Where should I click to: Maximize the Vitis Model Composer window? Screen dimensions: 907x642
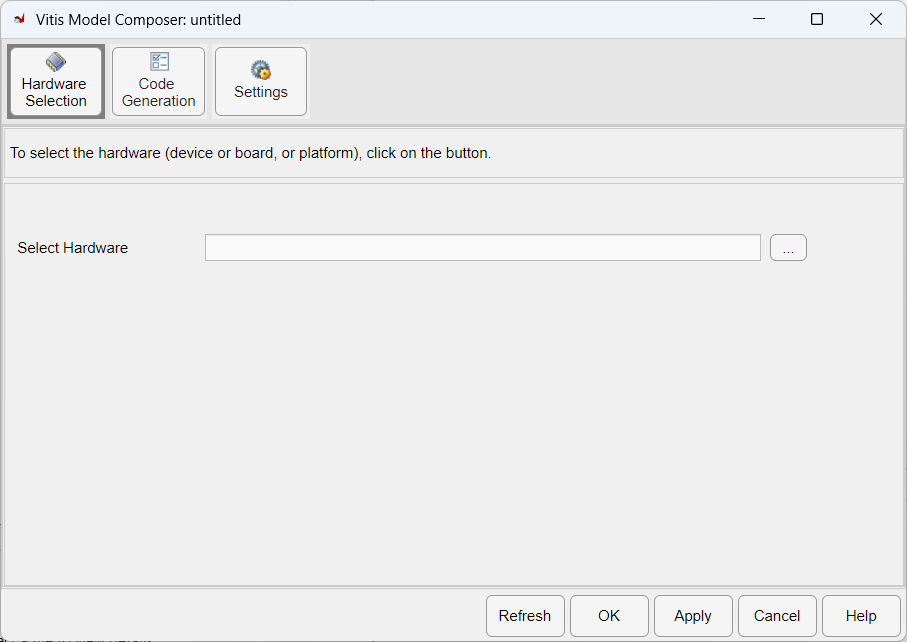pos(817,19)
